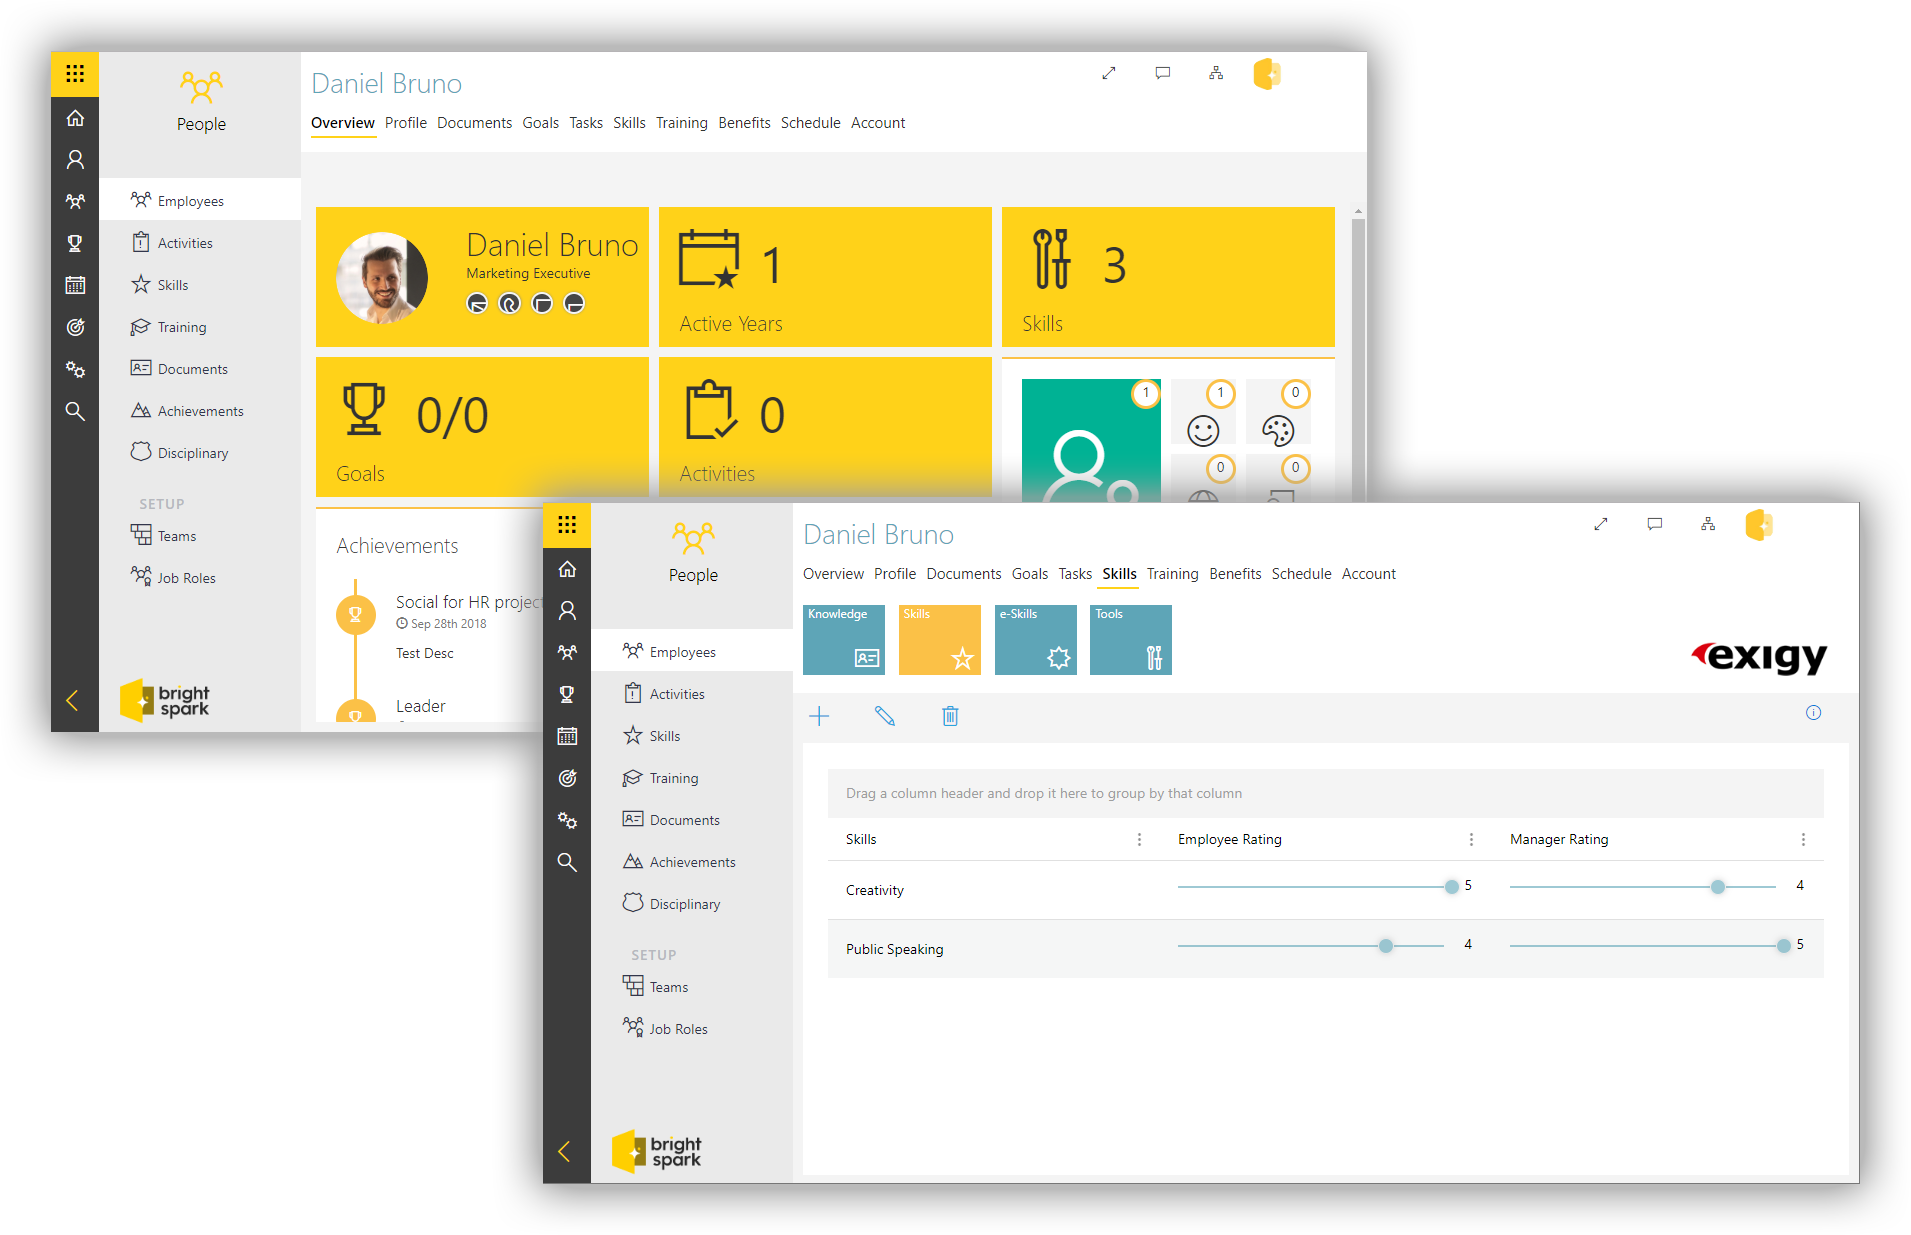Viewport: 1911px width, 1235px height.
Task: Open comments icon in back window header
Action: pos(1162,73)
